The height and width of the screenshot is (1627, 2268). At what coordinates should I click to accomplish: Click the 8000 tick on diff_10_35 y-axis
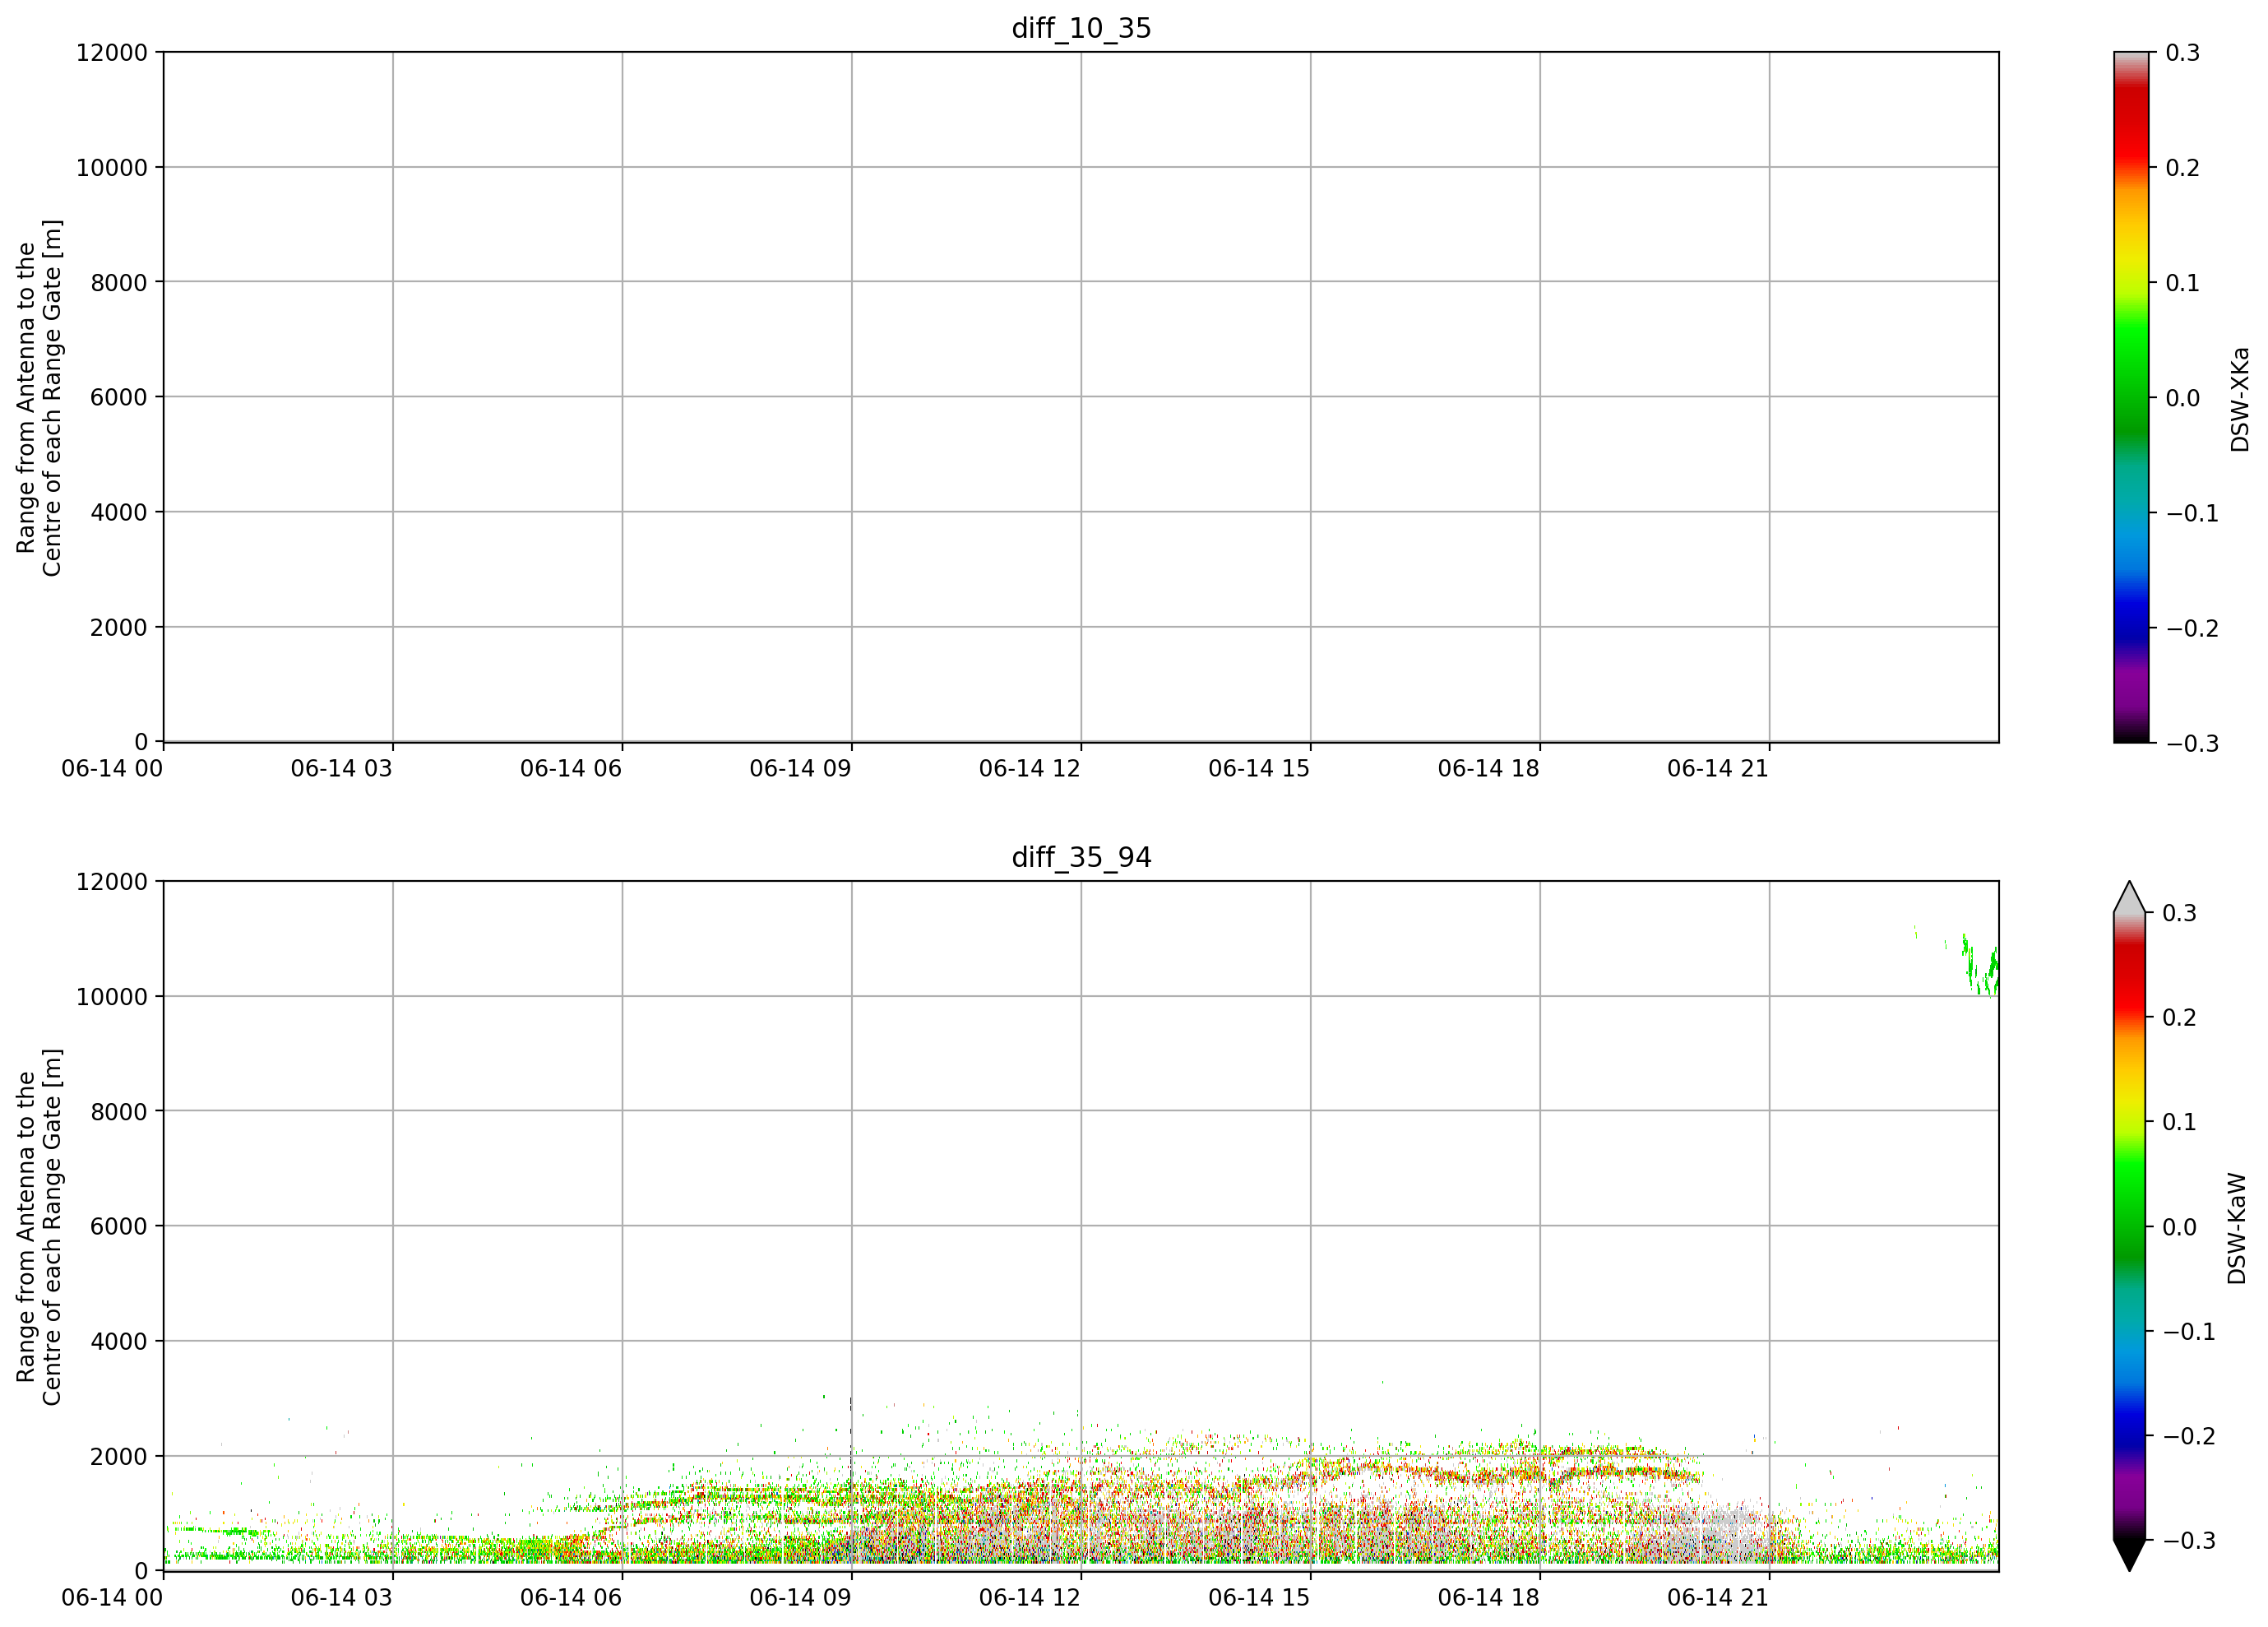tap(119, 283)
